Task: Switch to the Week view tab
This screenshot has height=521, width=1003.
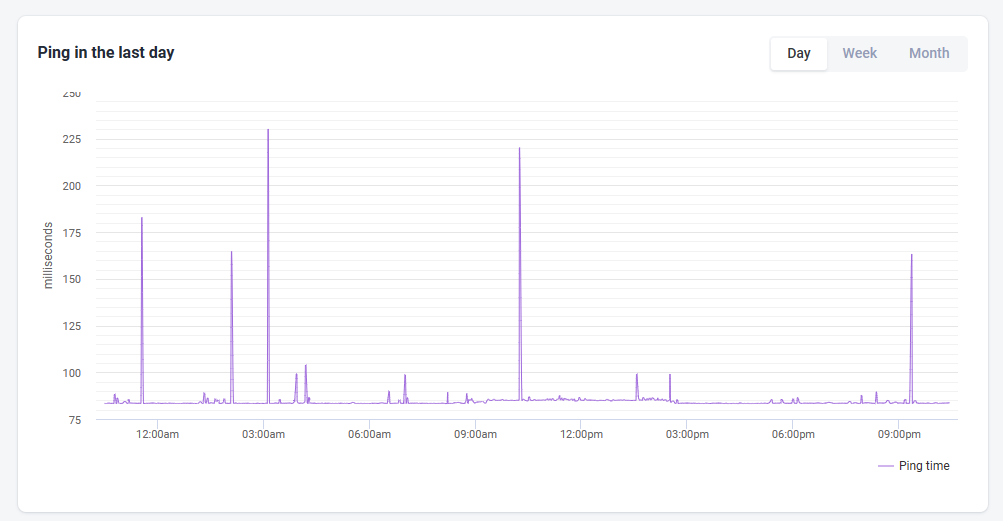Action: pos(859,53)
